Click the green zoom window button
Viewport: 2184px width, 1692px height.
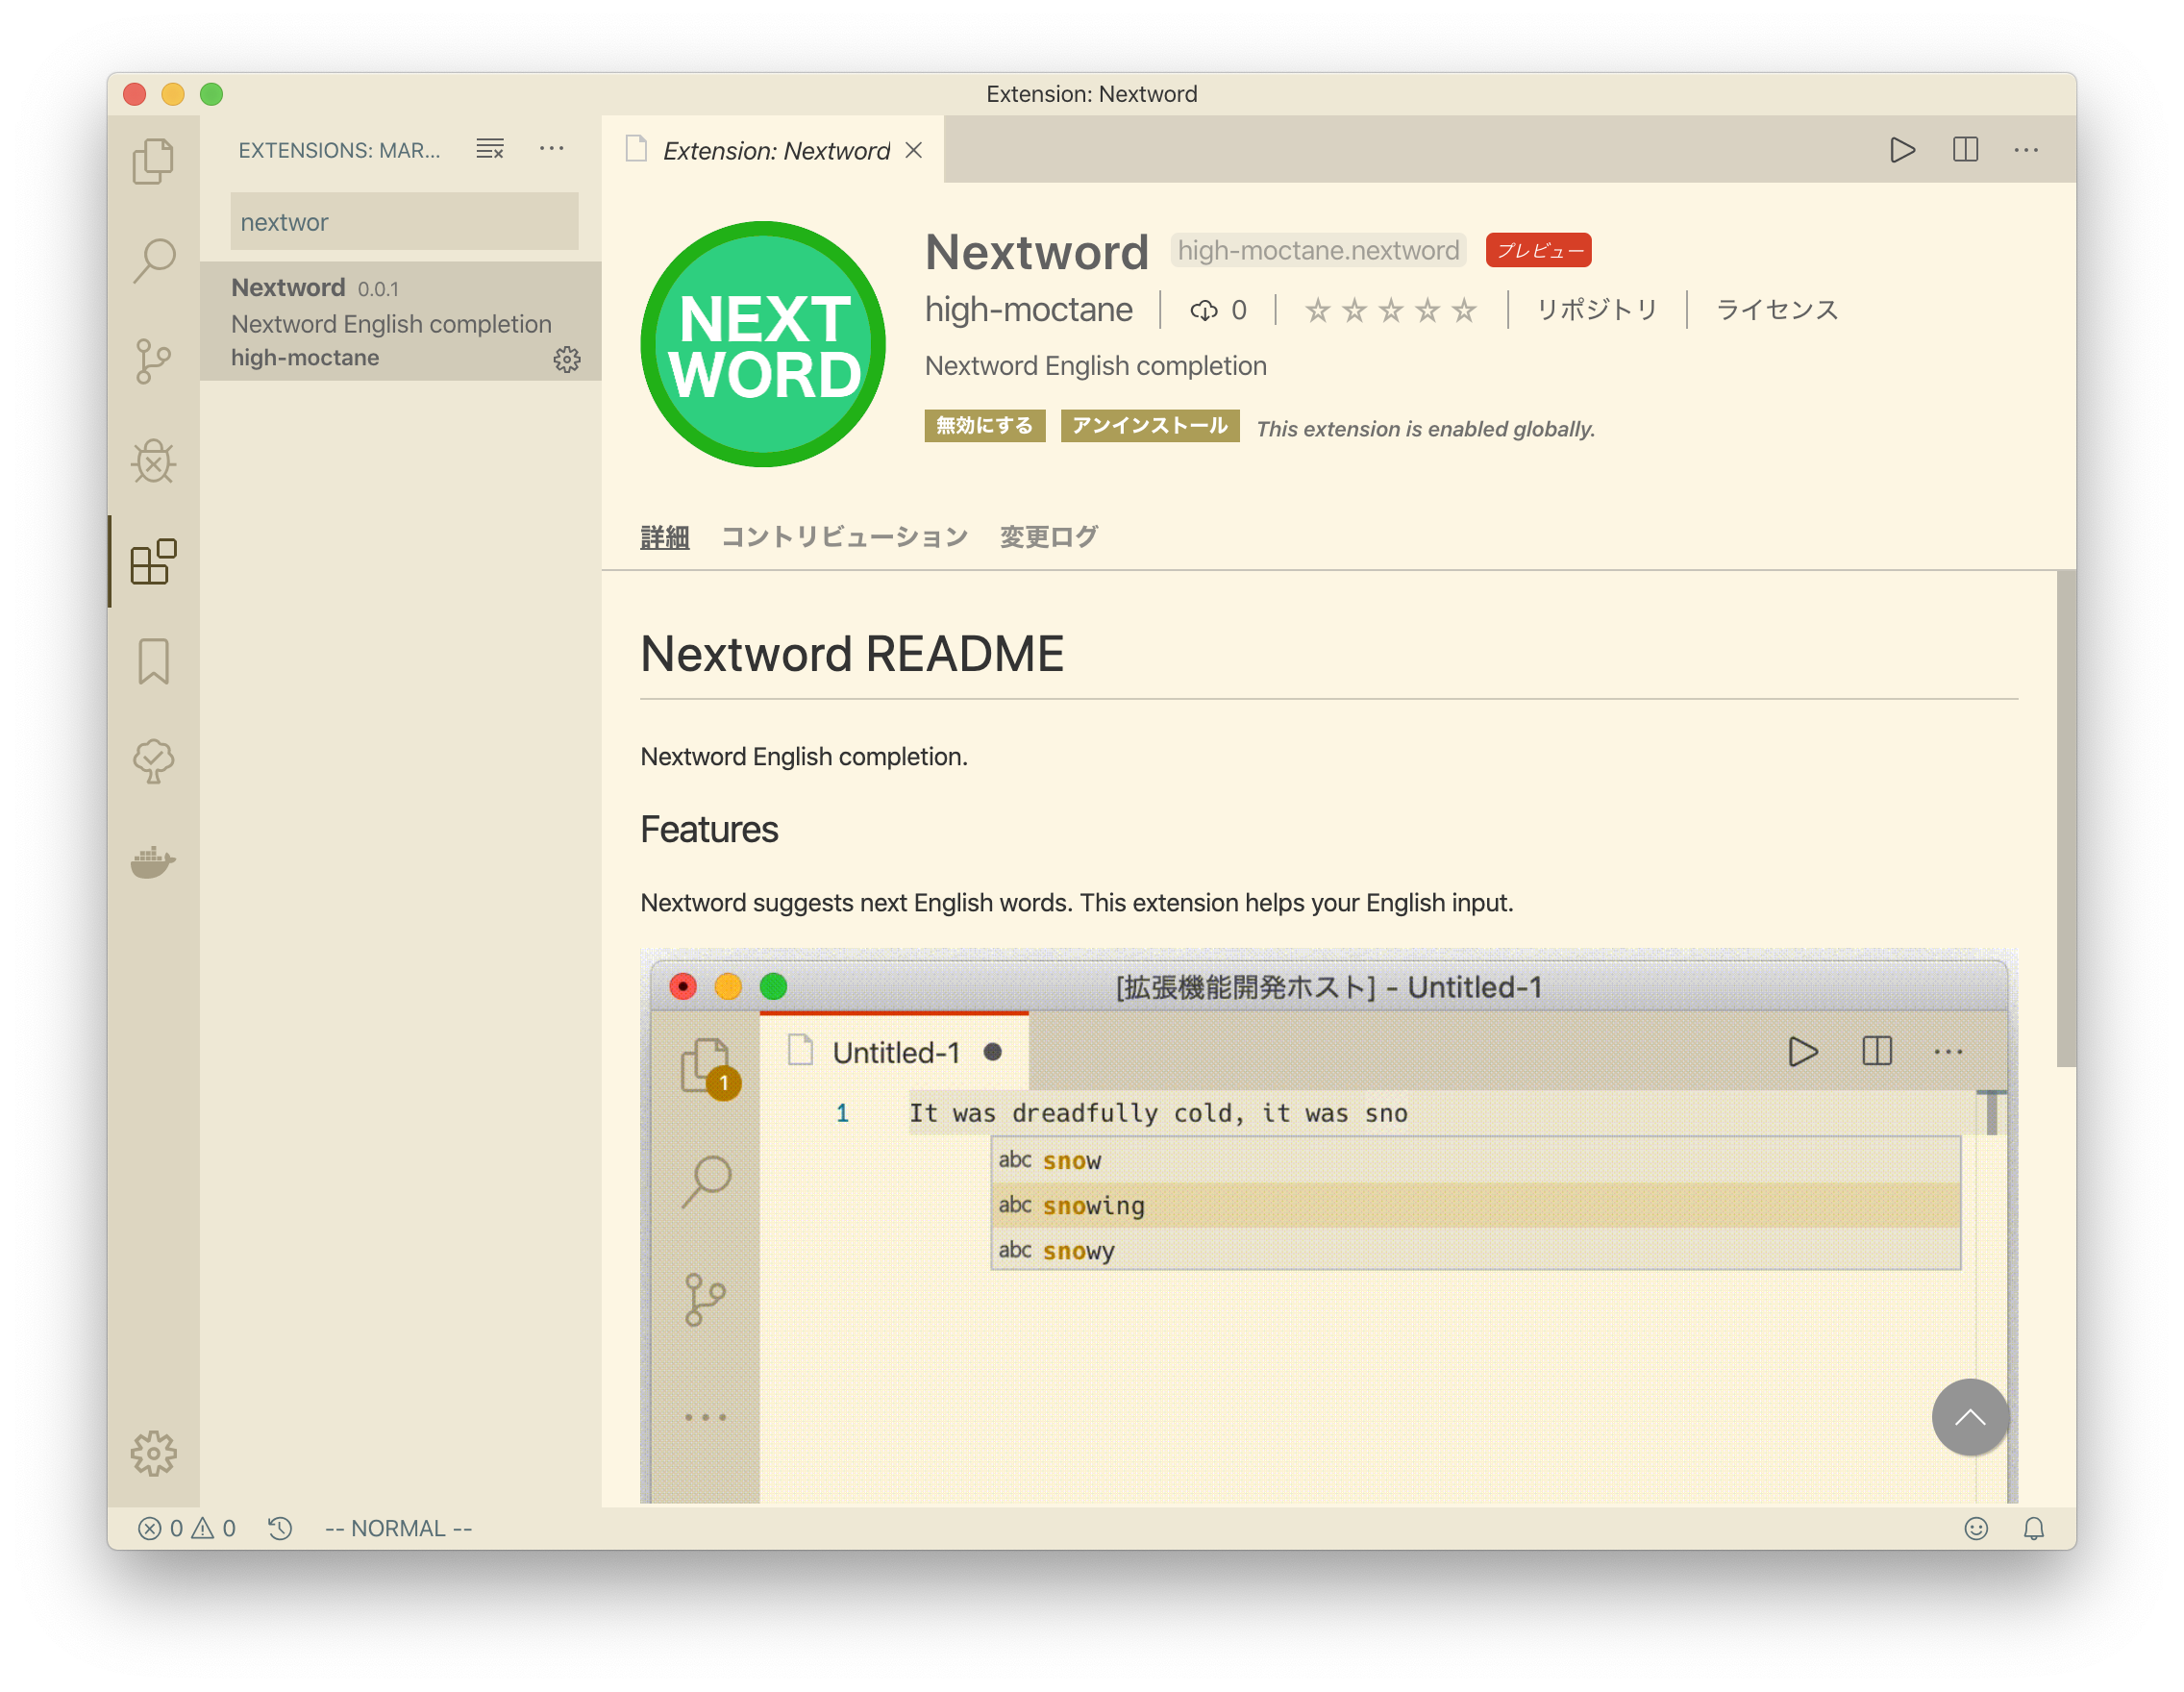pos(212,94)
